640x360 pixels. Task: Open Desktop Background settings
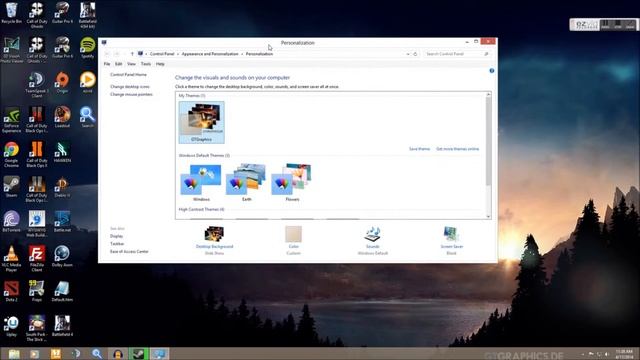click(214, 240)
